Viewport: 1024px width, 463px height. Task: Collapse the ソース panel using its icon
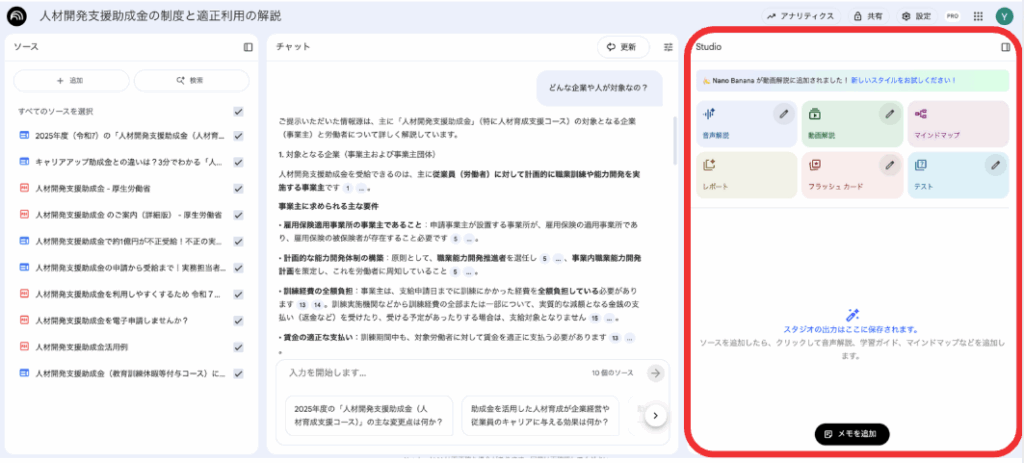[248, 47]
